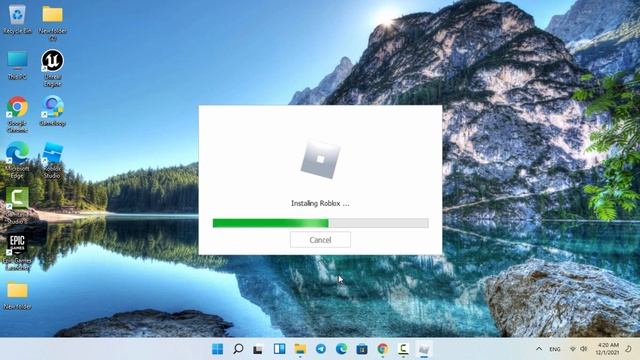This screenshot has width=640, height=360.
Task: Click the 'Installing Roblox ...' status text
Action: click(x=320, y=203)
